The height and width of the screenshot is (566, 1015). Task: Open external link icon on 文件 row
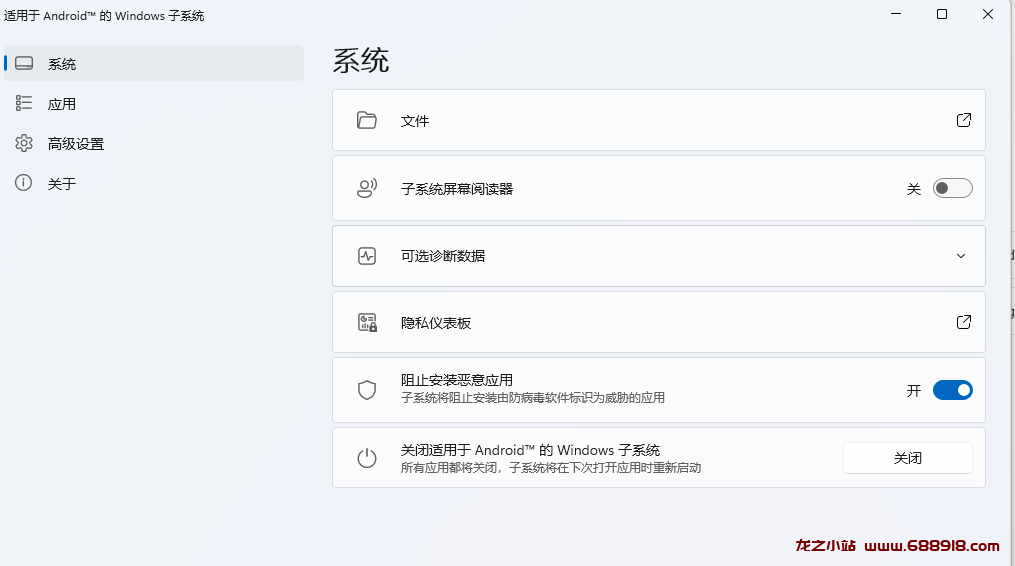click(x=964, y=120)
